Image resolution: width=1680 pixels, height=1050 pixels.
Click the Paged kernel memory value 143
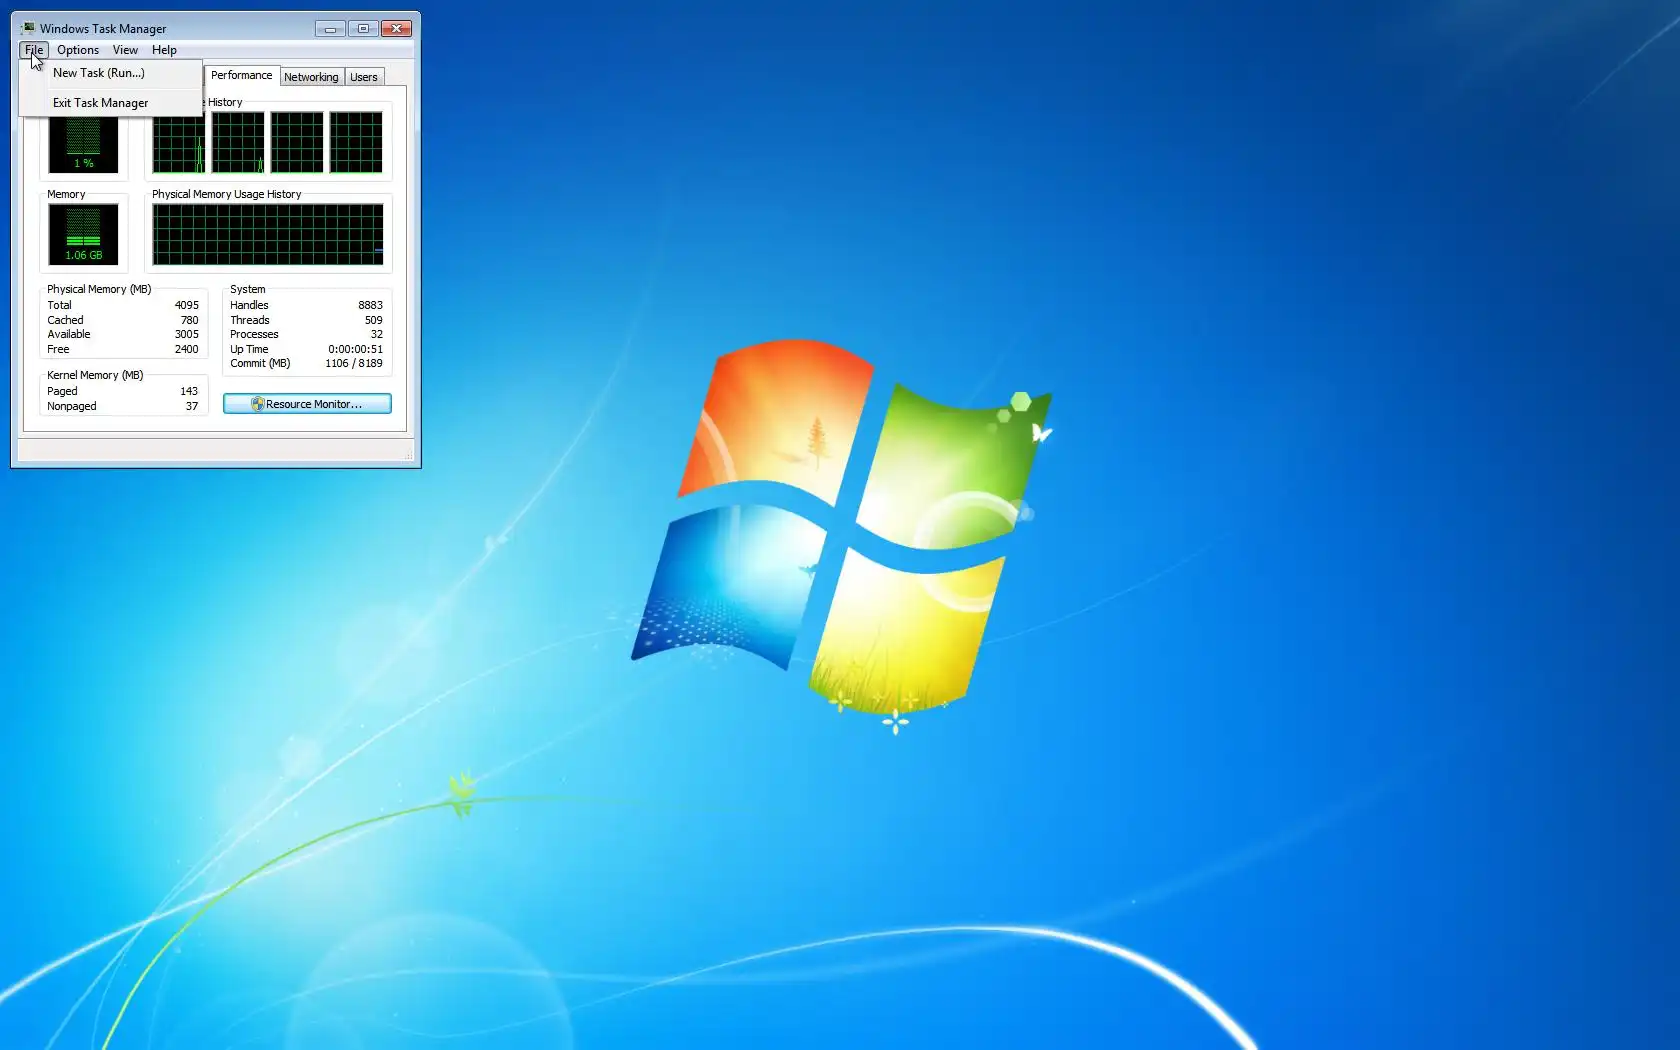189,391
